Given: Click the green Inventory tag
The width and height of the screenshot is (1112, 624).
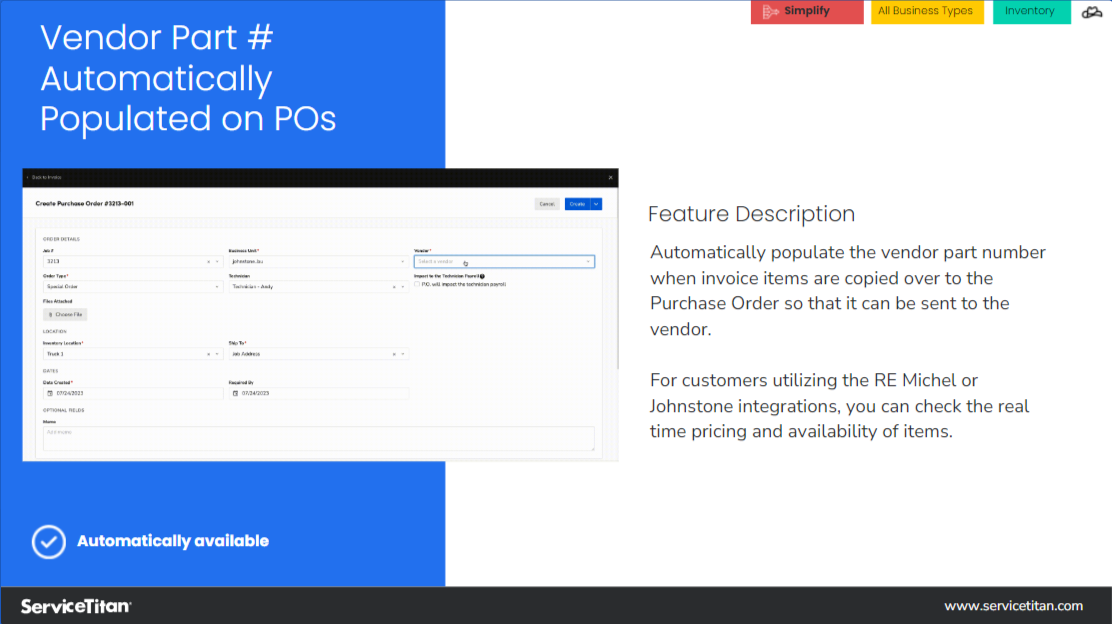Looking at the screenshot, I should click(x=1032, y=11).
